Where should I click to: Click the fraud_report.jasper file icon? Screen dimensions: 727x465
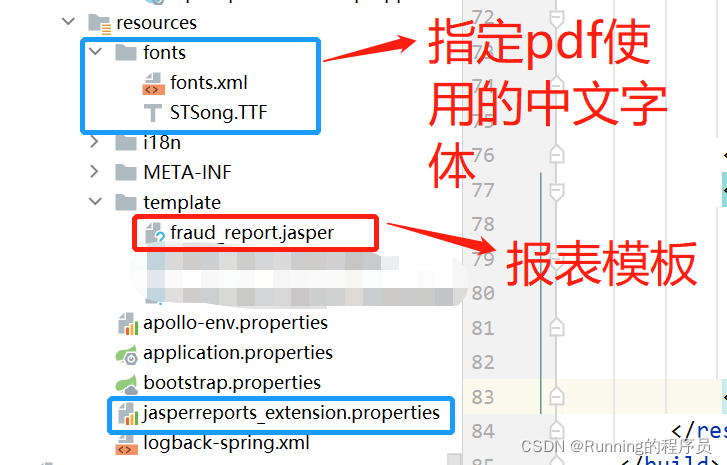click(x=155, y=233)
